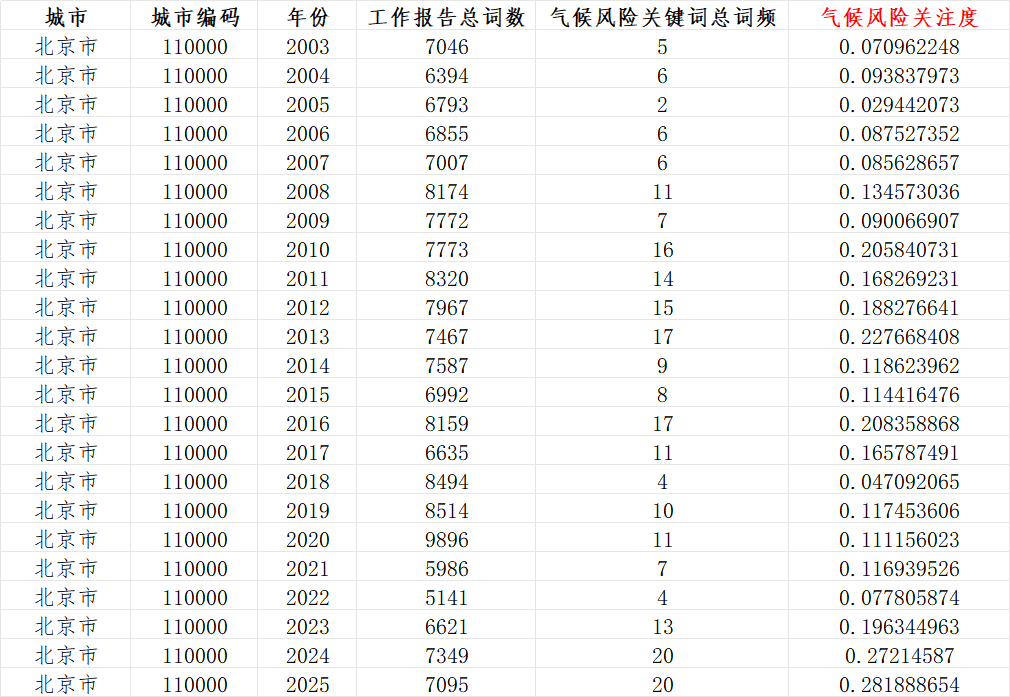Screen dimensions: 1010x697
Task: Select the red 气候风险关注度 header
Action: click(x=898, y=17)
